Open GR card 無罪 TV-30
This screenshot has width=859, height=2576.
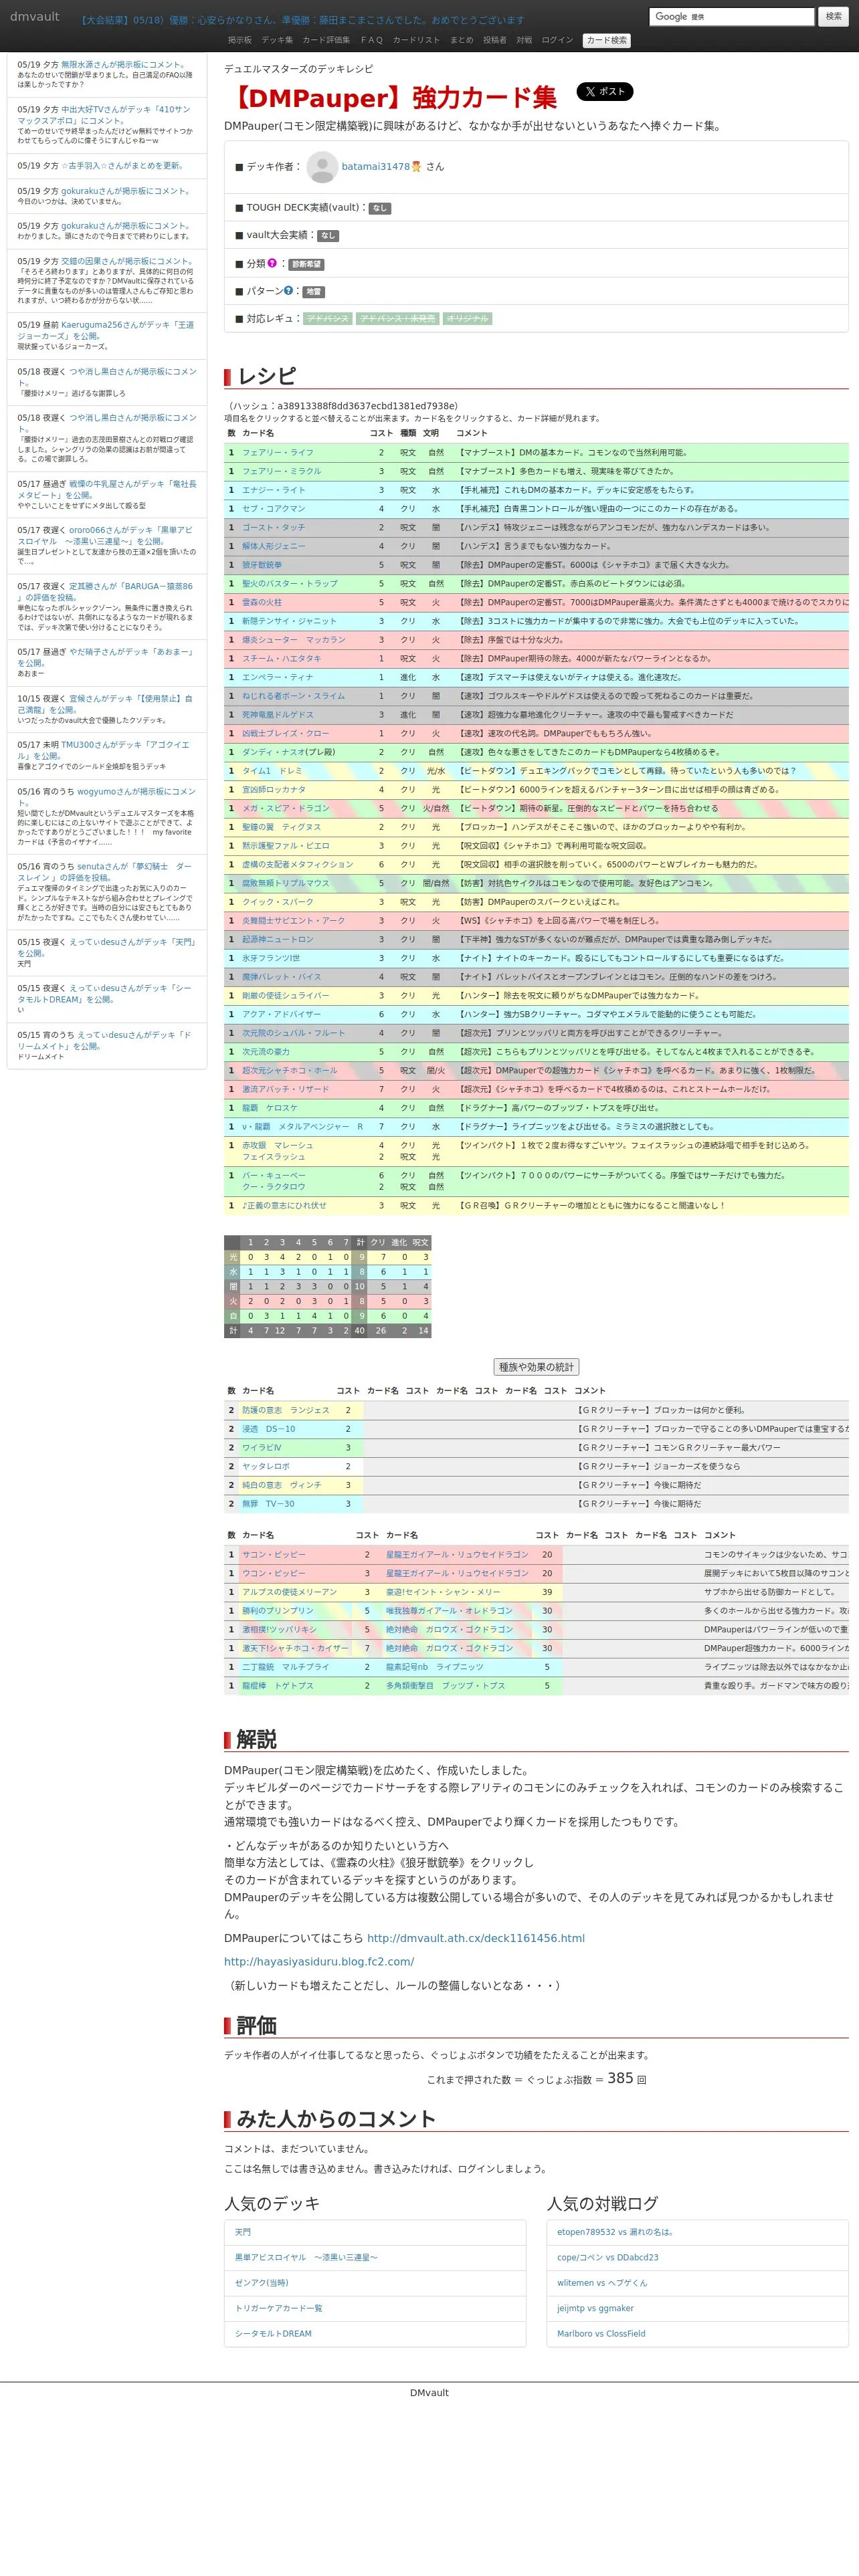point(268,1504)
